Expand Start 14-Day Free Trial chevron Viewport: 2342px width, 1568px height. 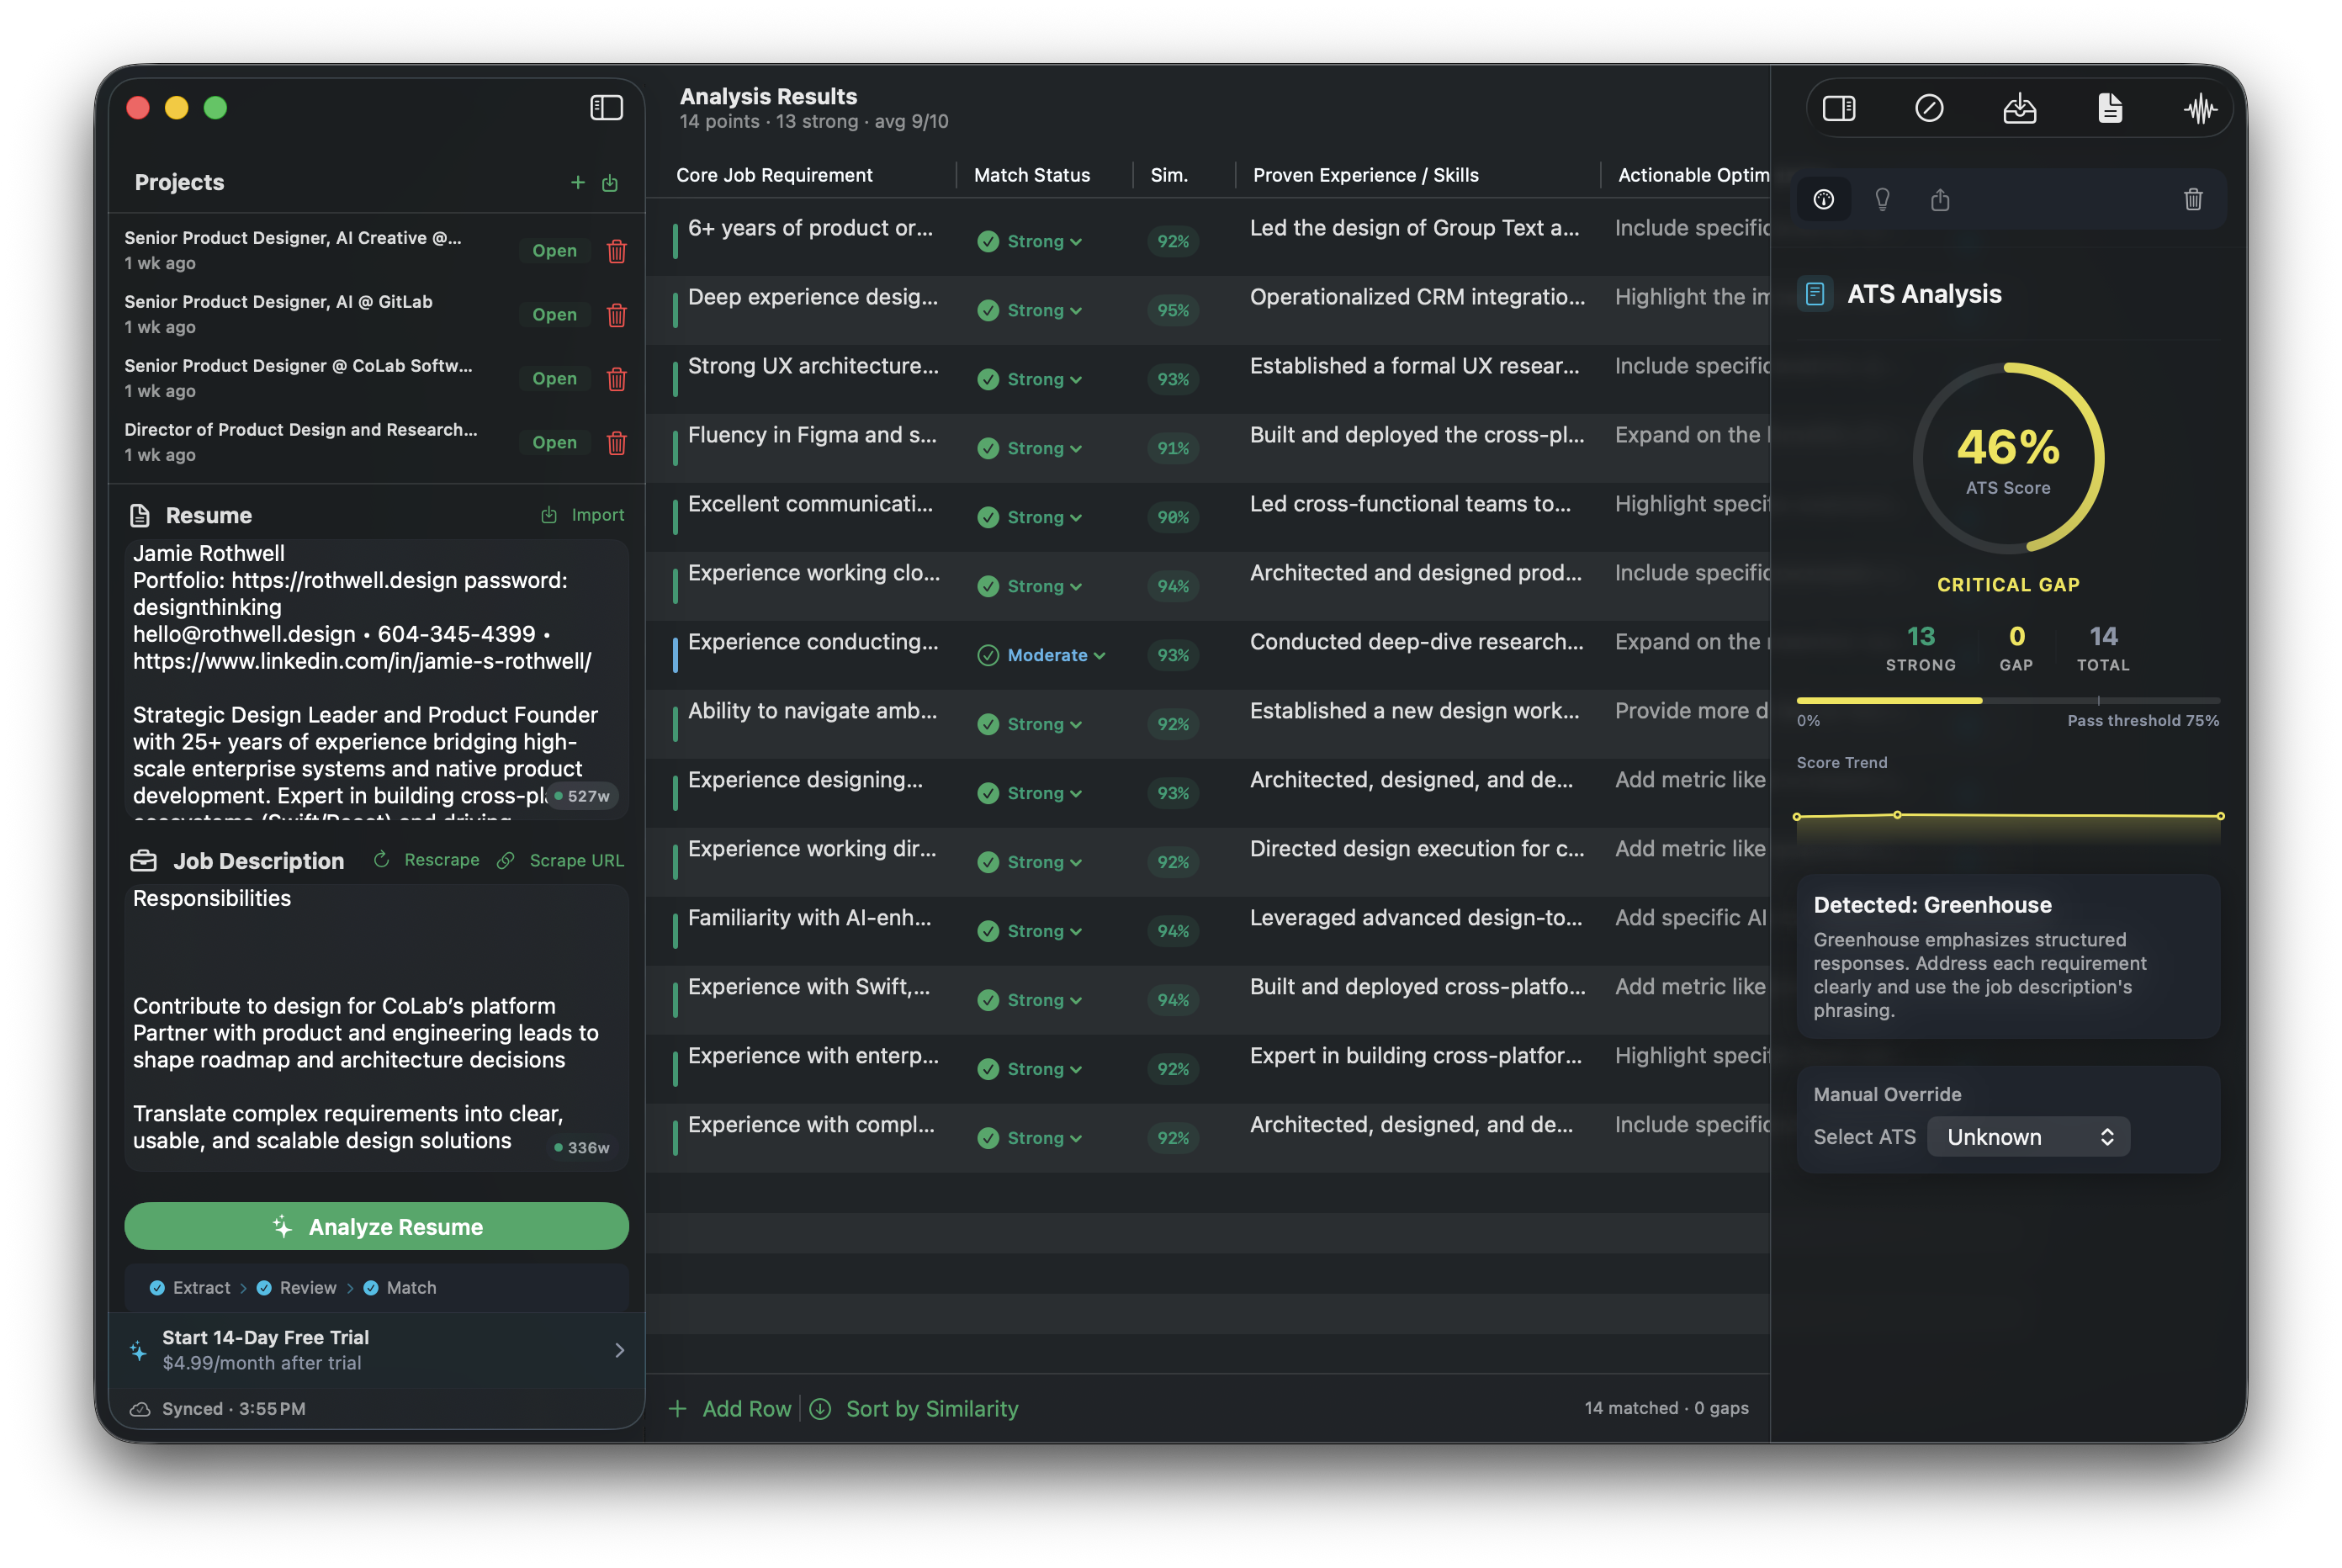[619, 1350]
